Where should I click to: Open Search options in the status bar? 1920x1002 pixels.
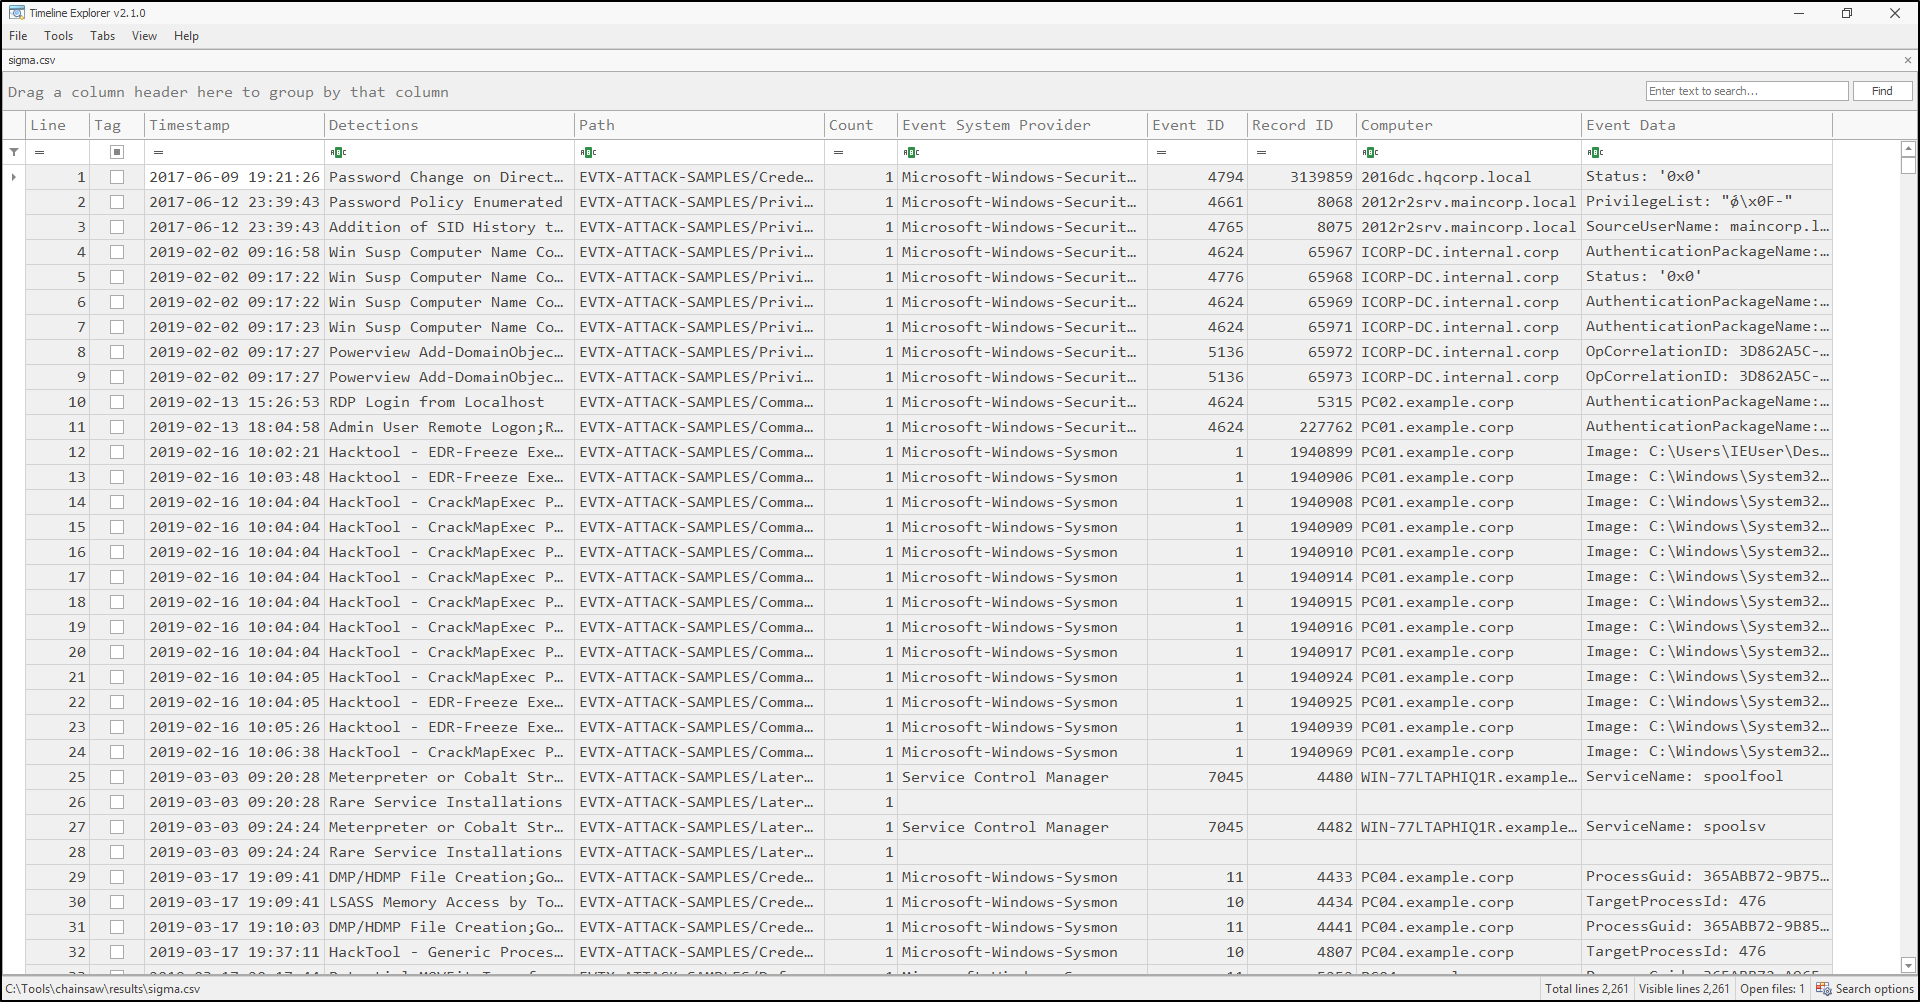(x=1865, y=989)
